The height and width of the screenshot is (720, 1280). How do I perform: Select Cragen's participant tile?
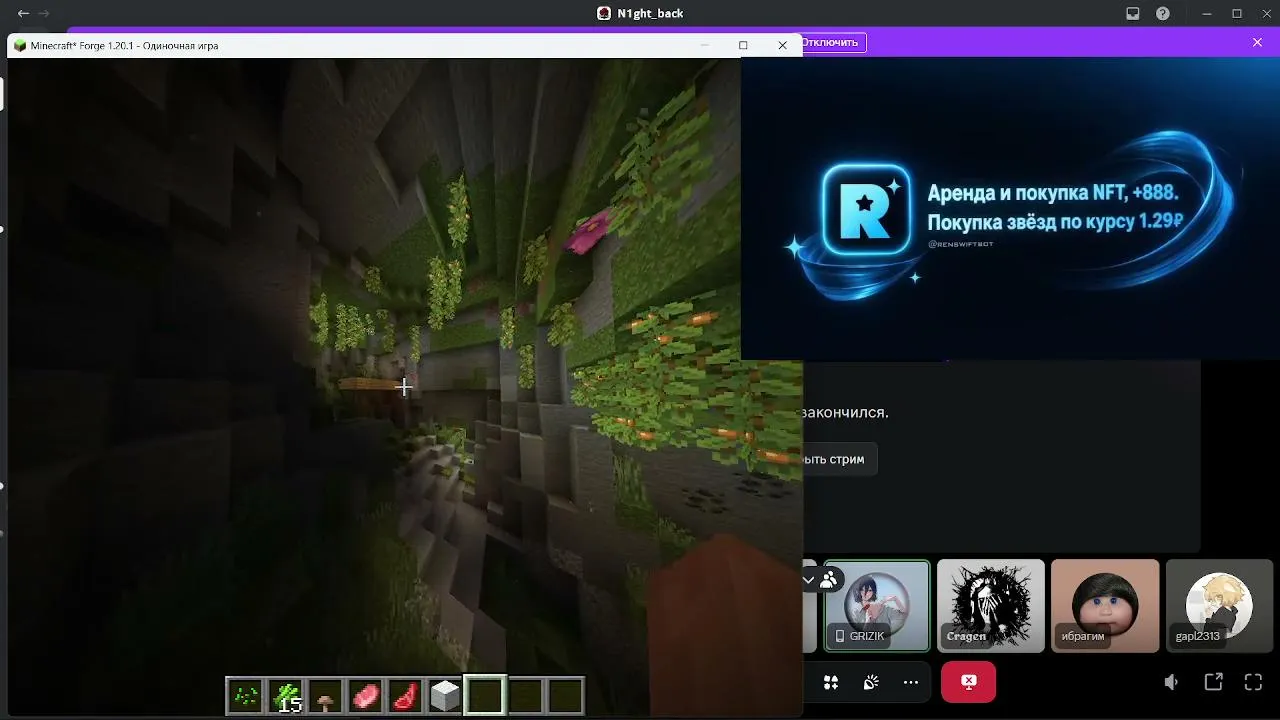click(991, 605)
